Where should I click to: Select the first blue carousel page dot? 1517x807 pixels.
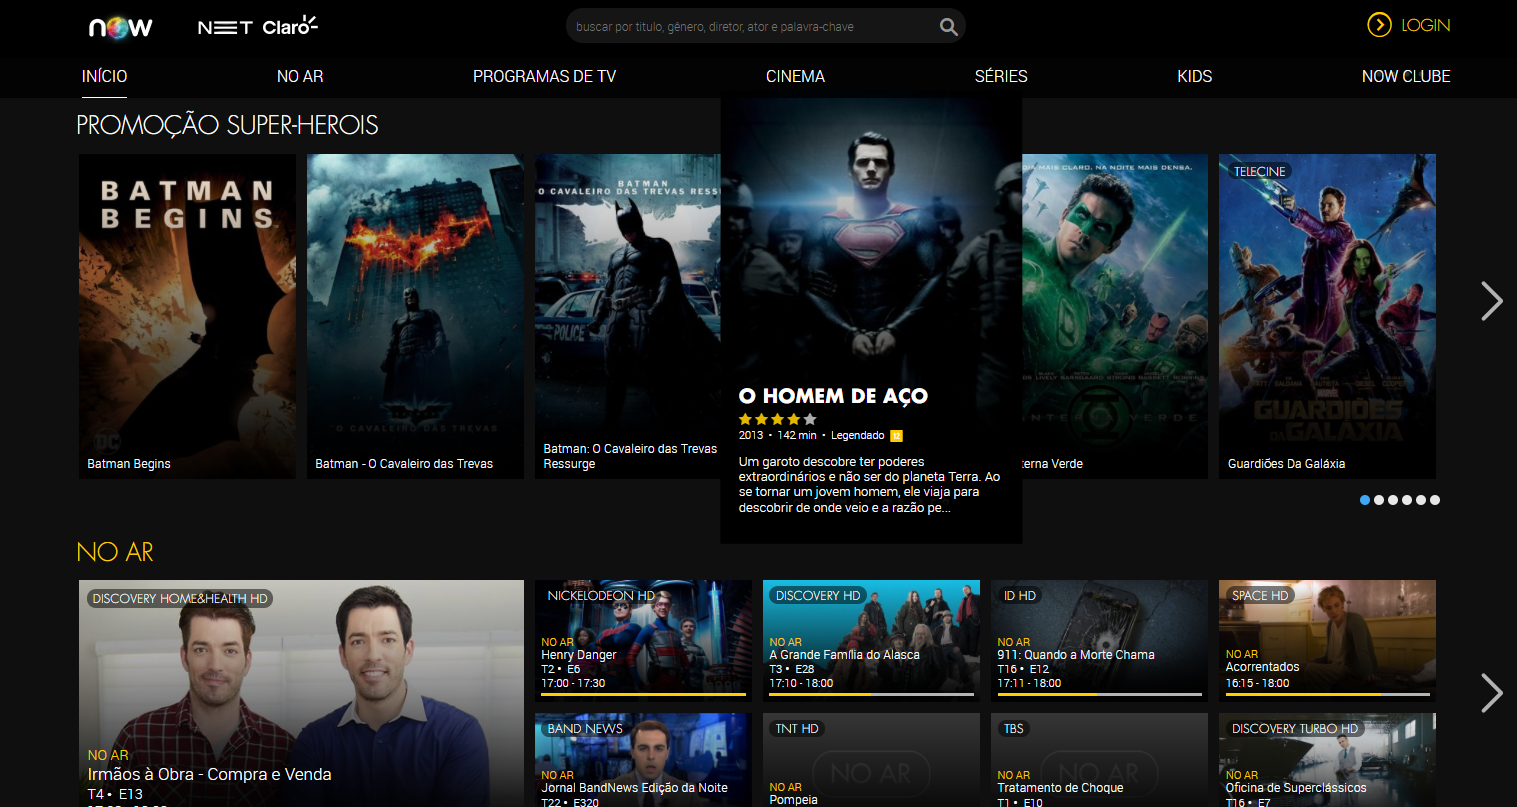tap(1365, 500)
